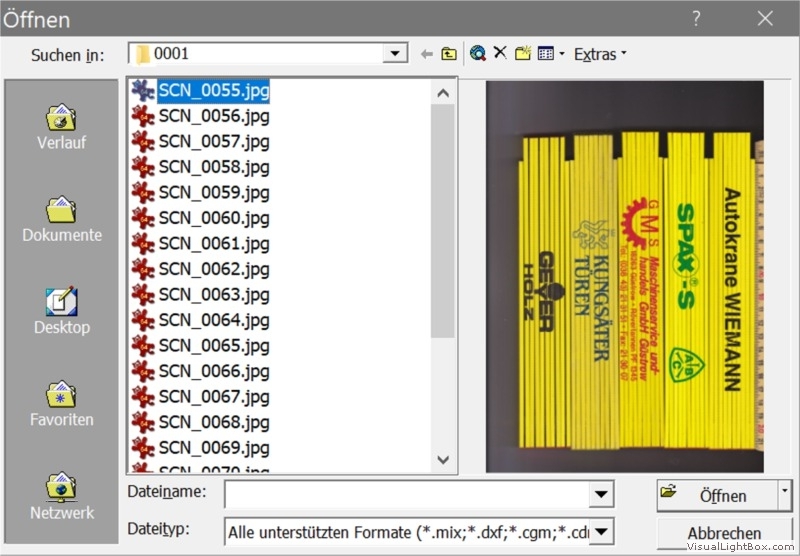This screenshot has height=556, width=800.
Task: Select file SCN_0059.jpg
Action: [x=214, y=193]
